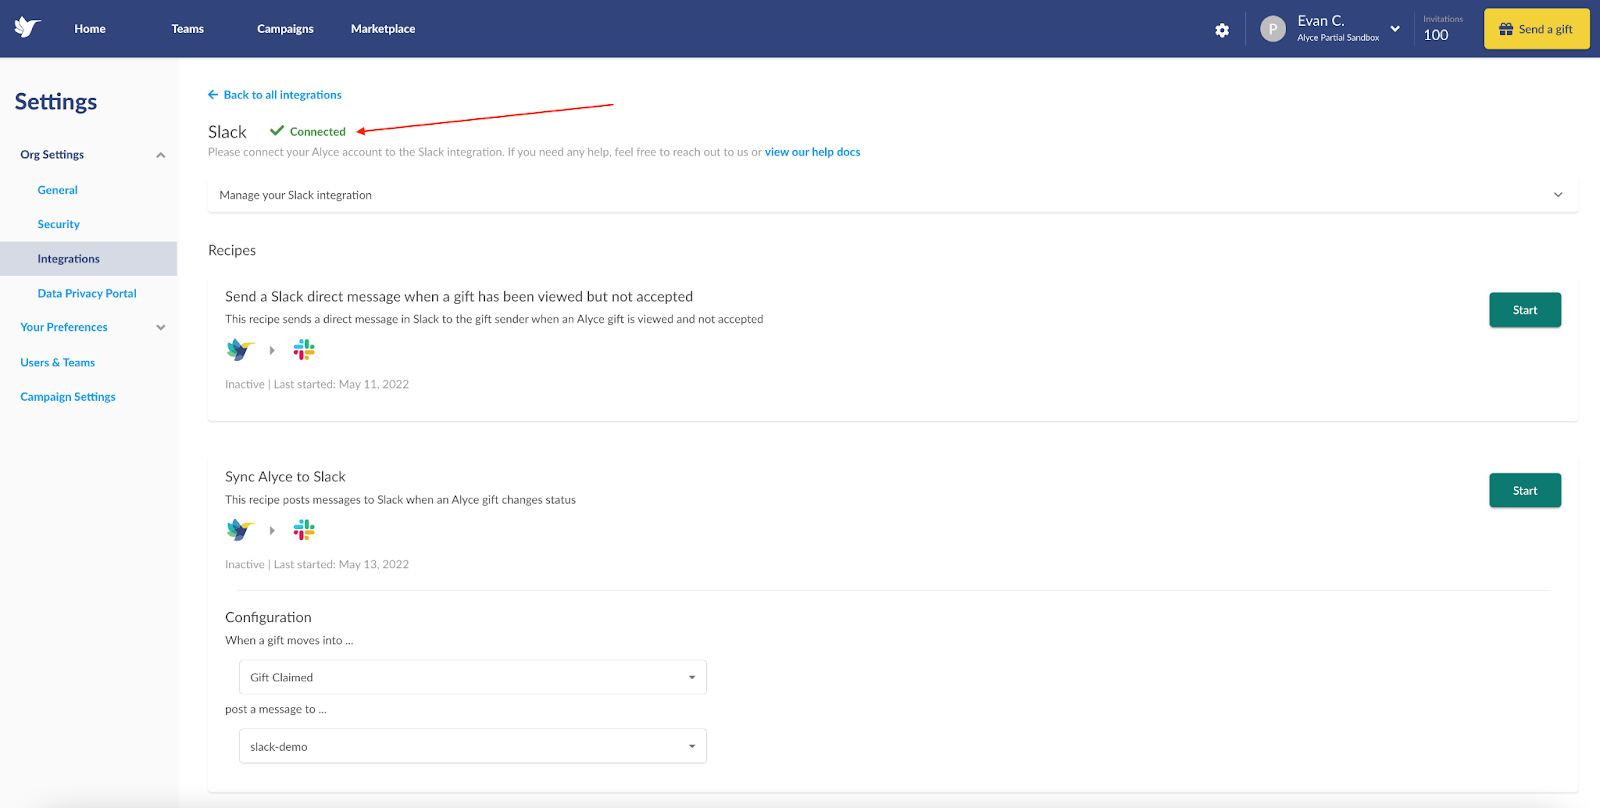This screenshot has height=808, width=1600.
Task: Open the view our help docs link
Action: 812,152
